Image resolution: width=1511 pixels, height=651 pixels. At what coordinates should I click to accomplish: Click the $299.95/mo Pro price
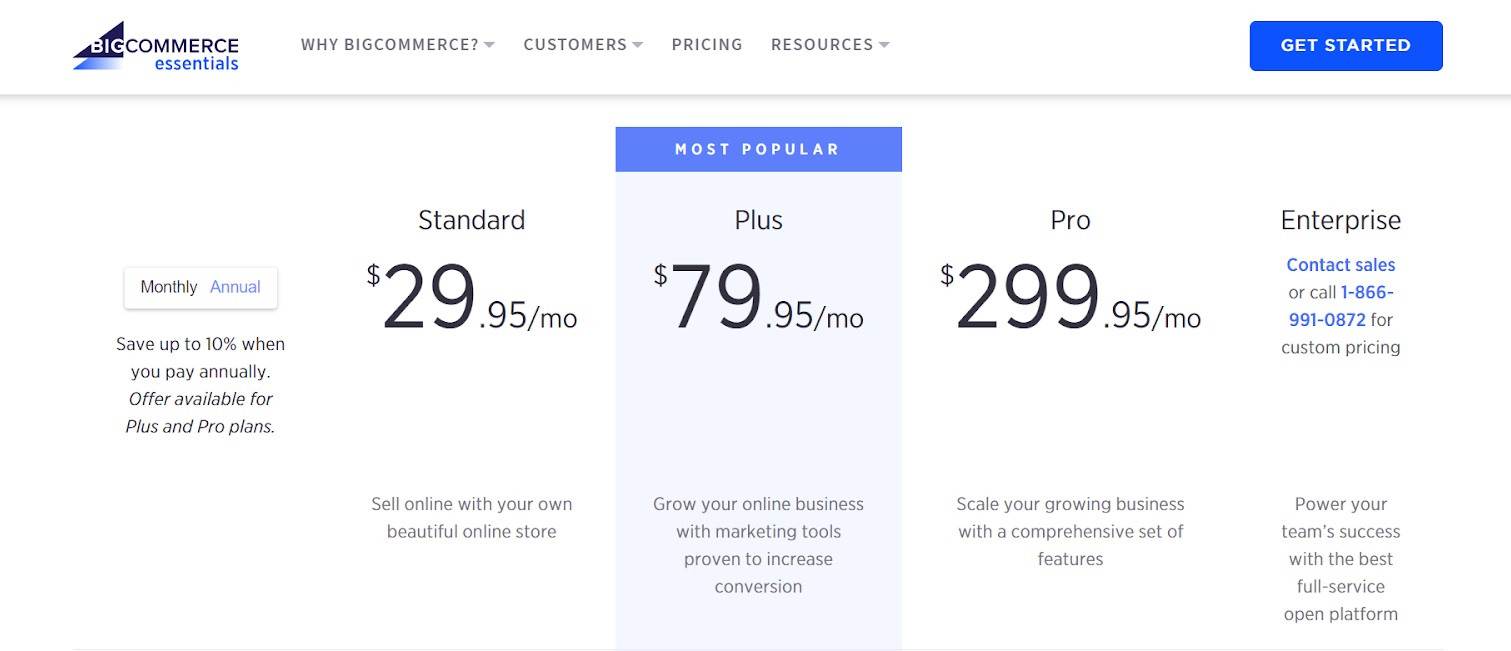tap(1069, 300)
